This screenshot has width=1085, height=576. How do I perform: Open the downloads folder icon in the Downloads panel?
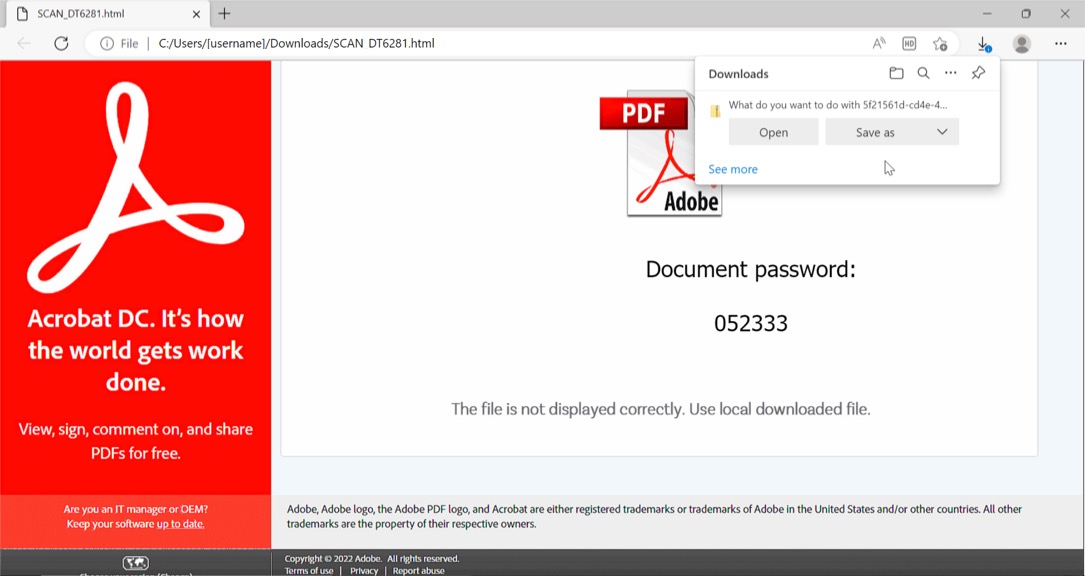pos(896,73)
